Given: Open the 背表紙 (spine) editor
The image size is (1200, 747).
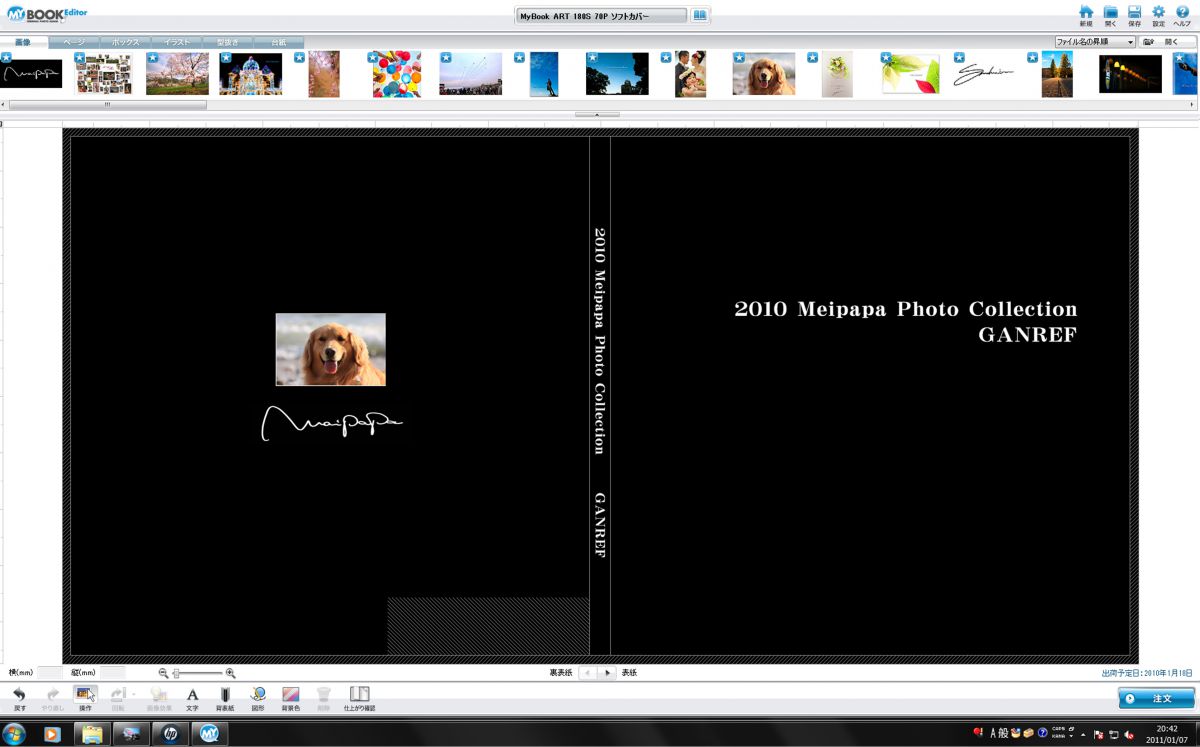Looking at the screenshot, I should [x=224, y=695].
